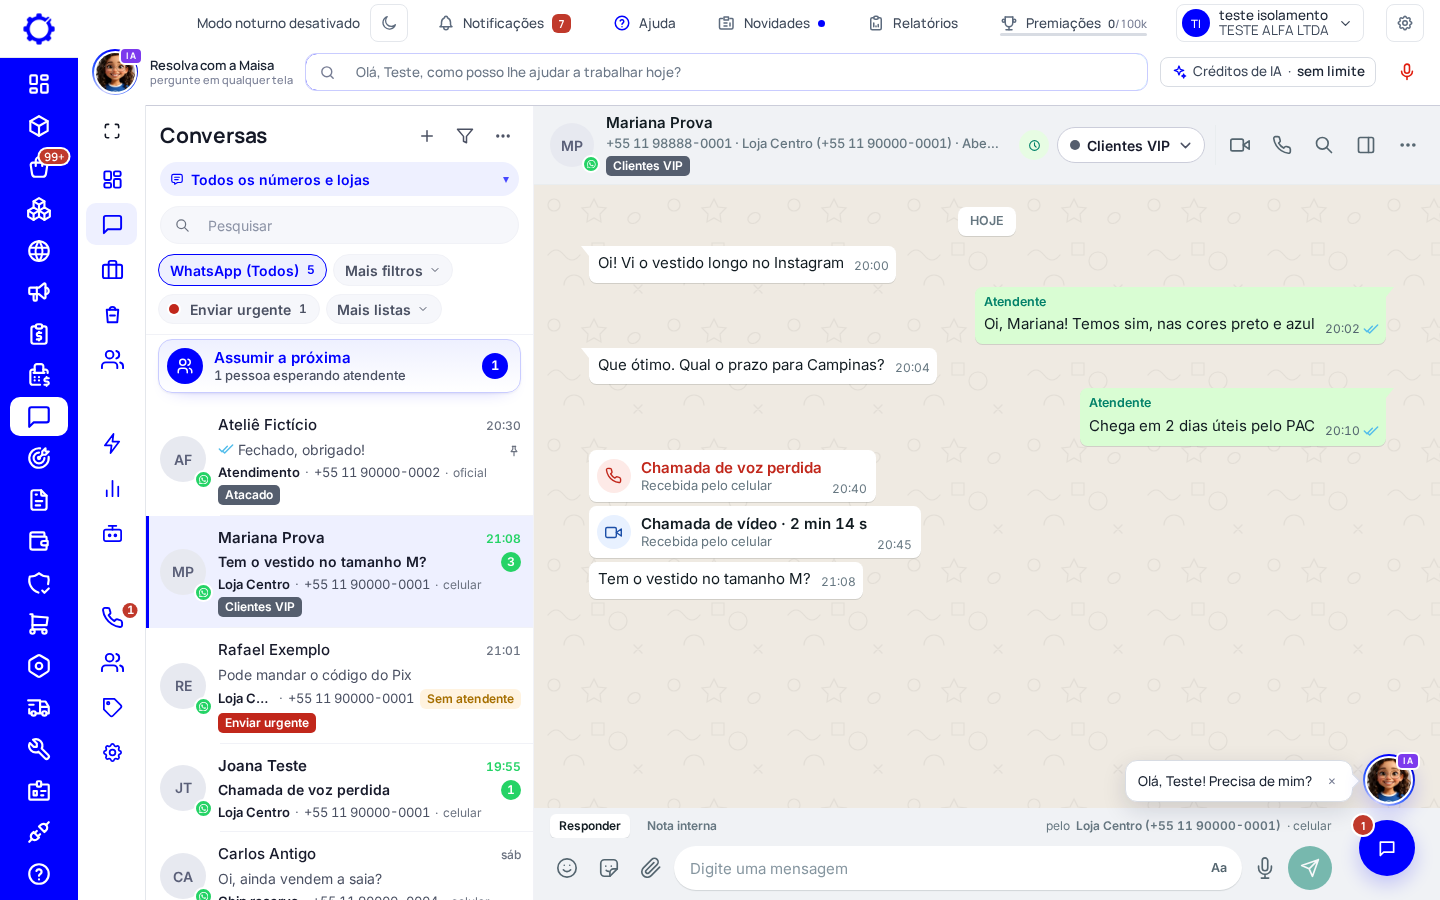
Task: Expand Todos os números e lojas selector
Action: (x=339, y=180)
